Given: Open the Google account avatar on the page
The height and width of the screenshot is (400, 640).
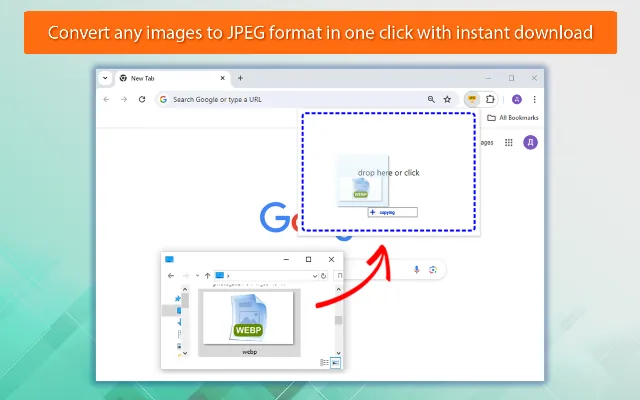Looking at the screenshot, I should click(530, 142).
